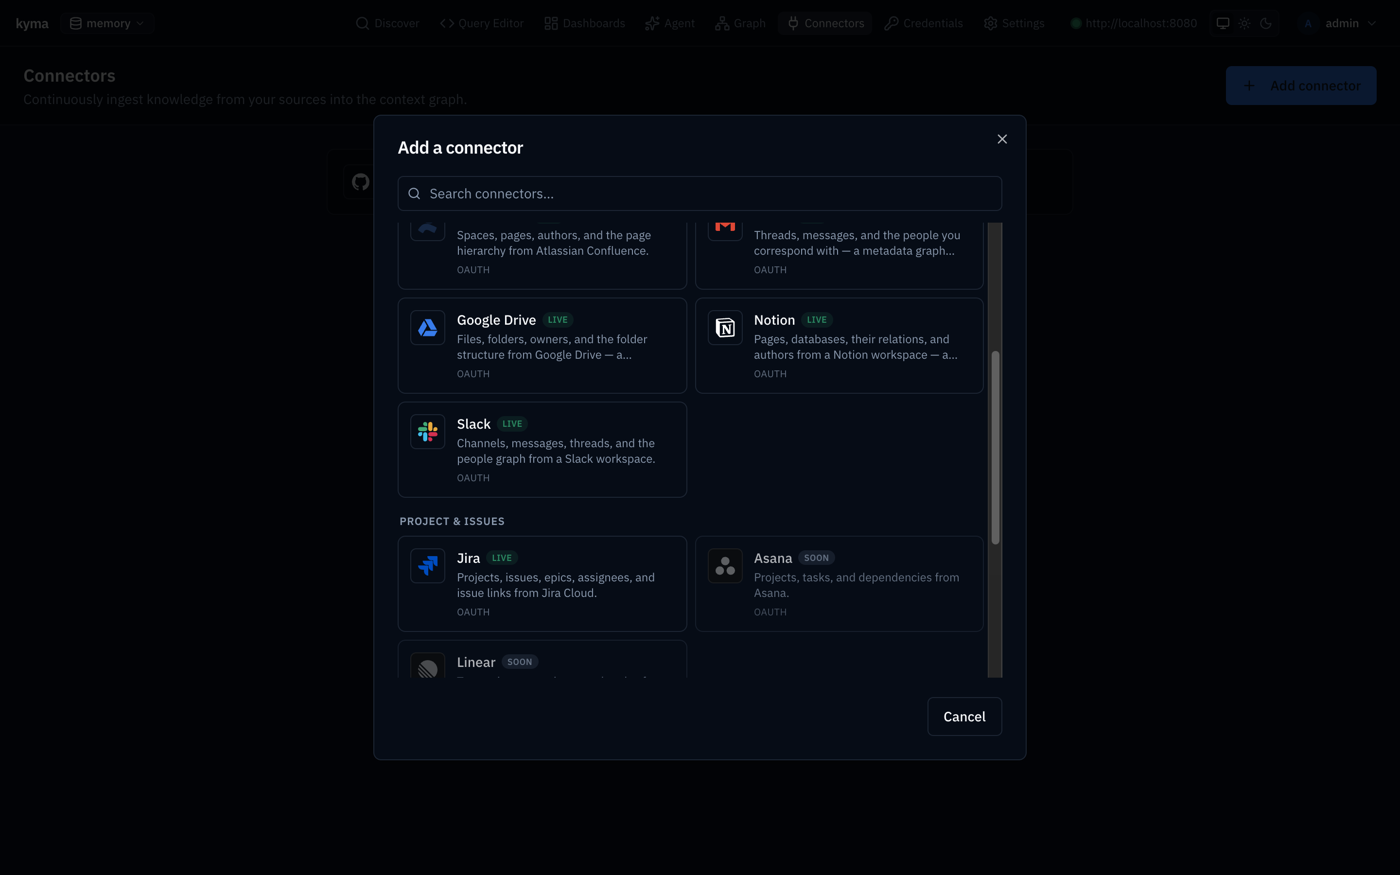Open the memory database dropdown
This screenshot has height=875, width=1400.
point(107,23)
